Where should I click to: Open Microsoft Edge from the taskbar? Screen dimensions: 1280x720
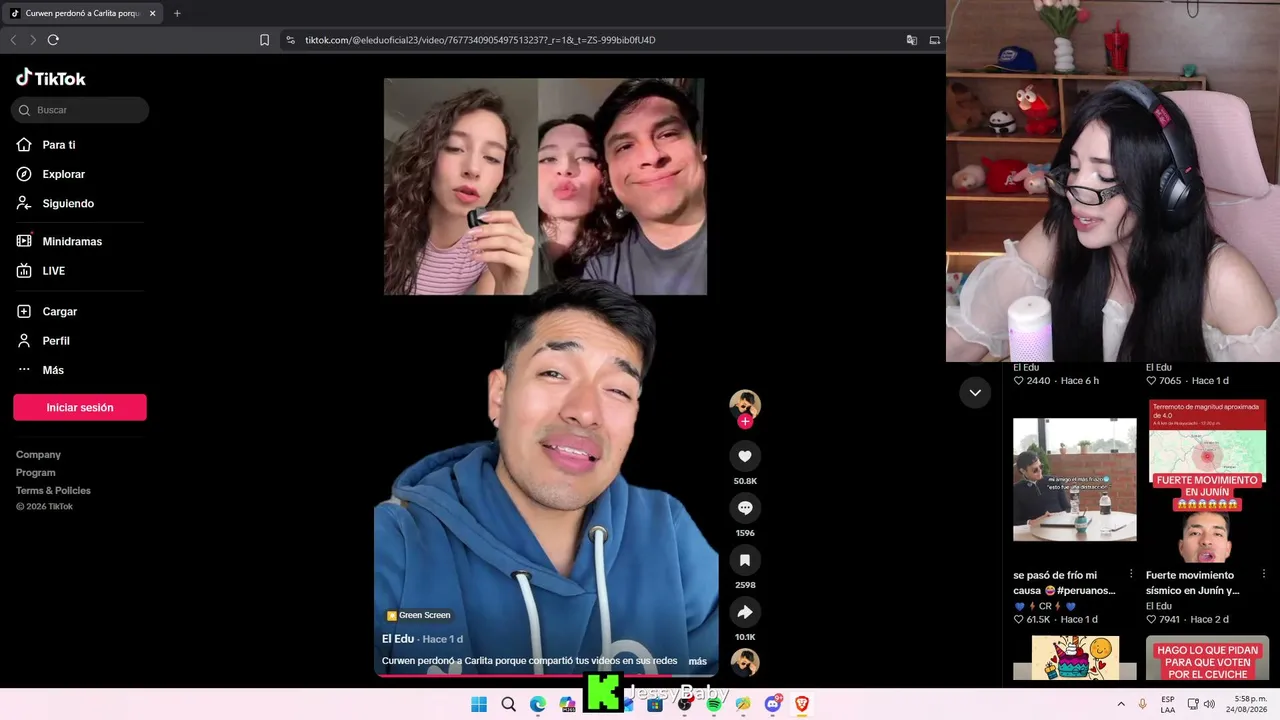tap(538, 704)
